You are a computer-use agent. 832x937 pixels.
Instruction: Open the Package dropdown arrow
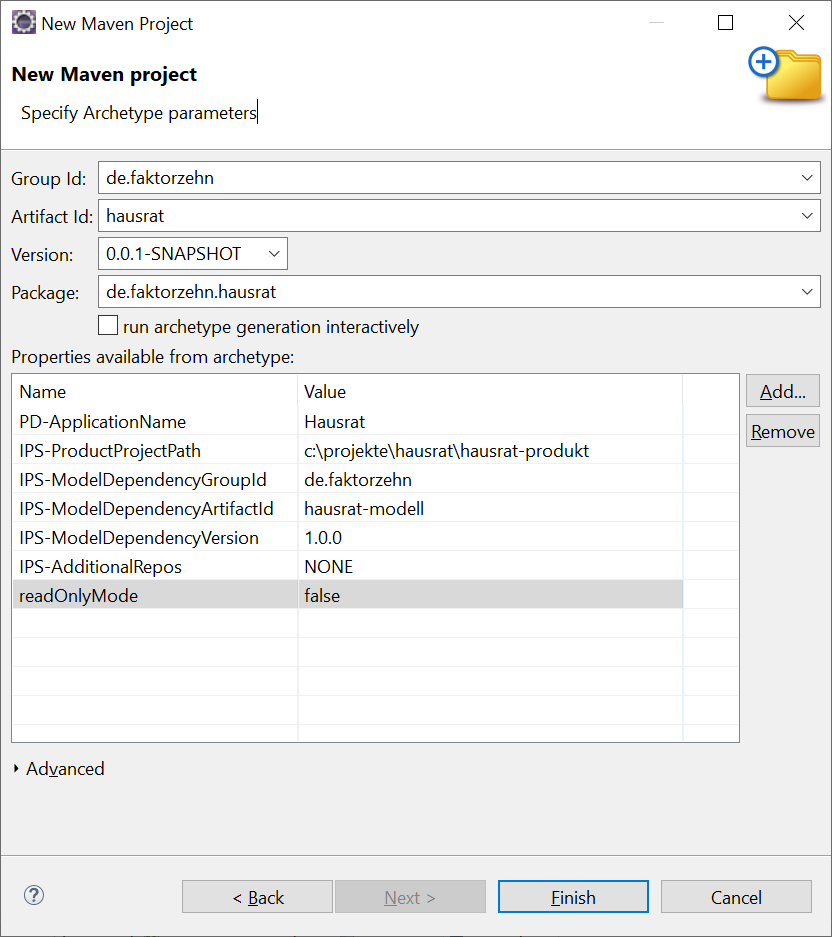coord(806,292)
